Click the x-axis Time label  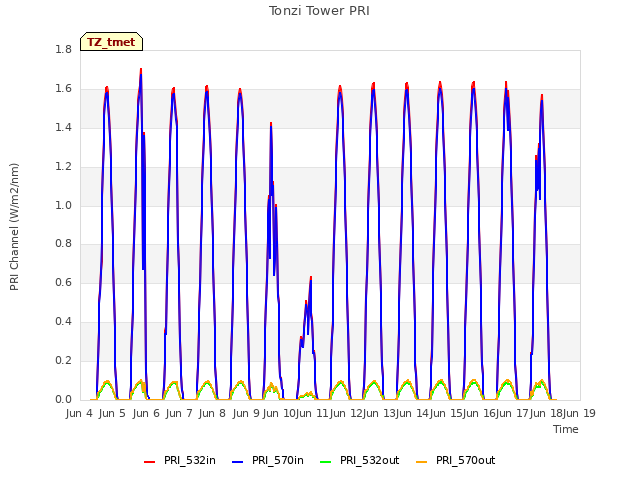click(x=566, y=429)
